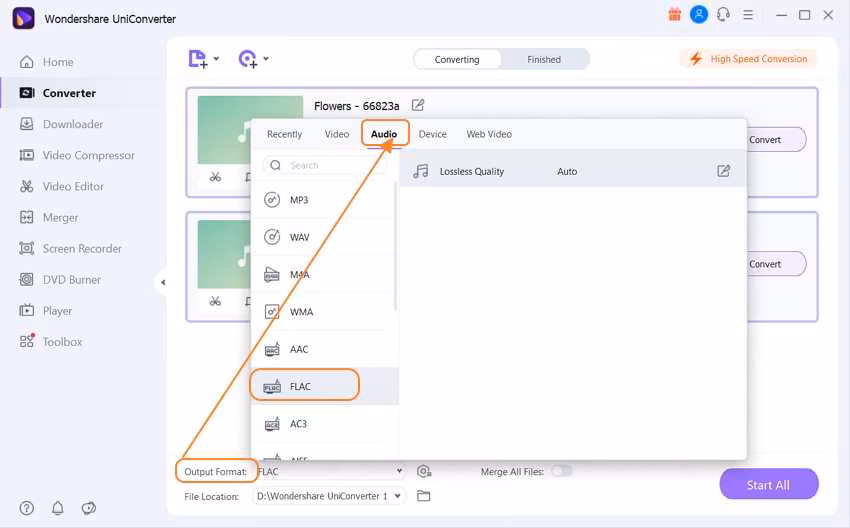Screen dimensions: 850x528
Task: Open the Merger section
Action: point(49,217)
